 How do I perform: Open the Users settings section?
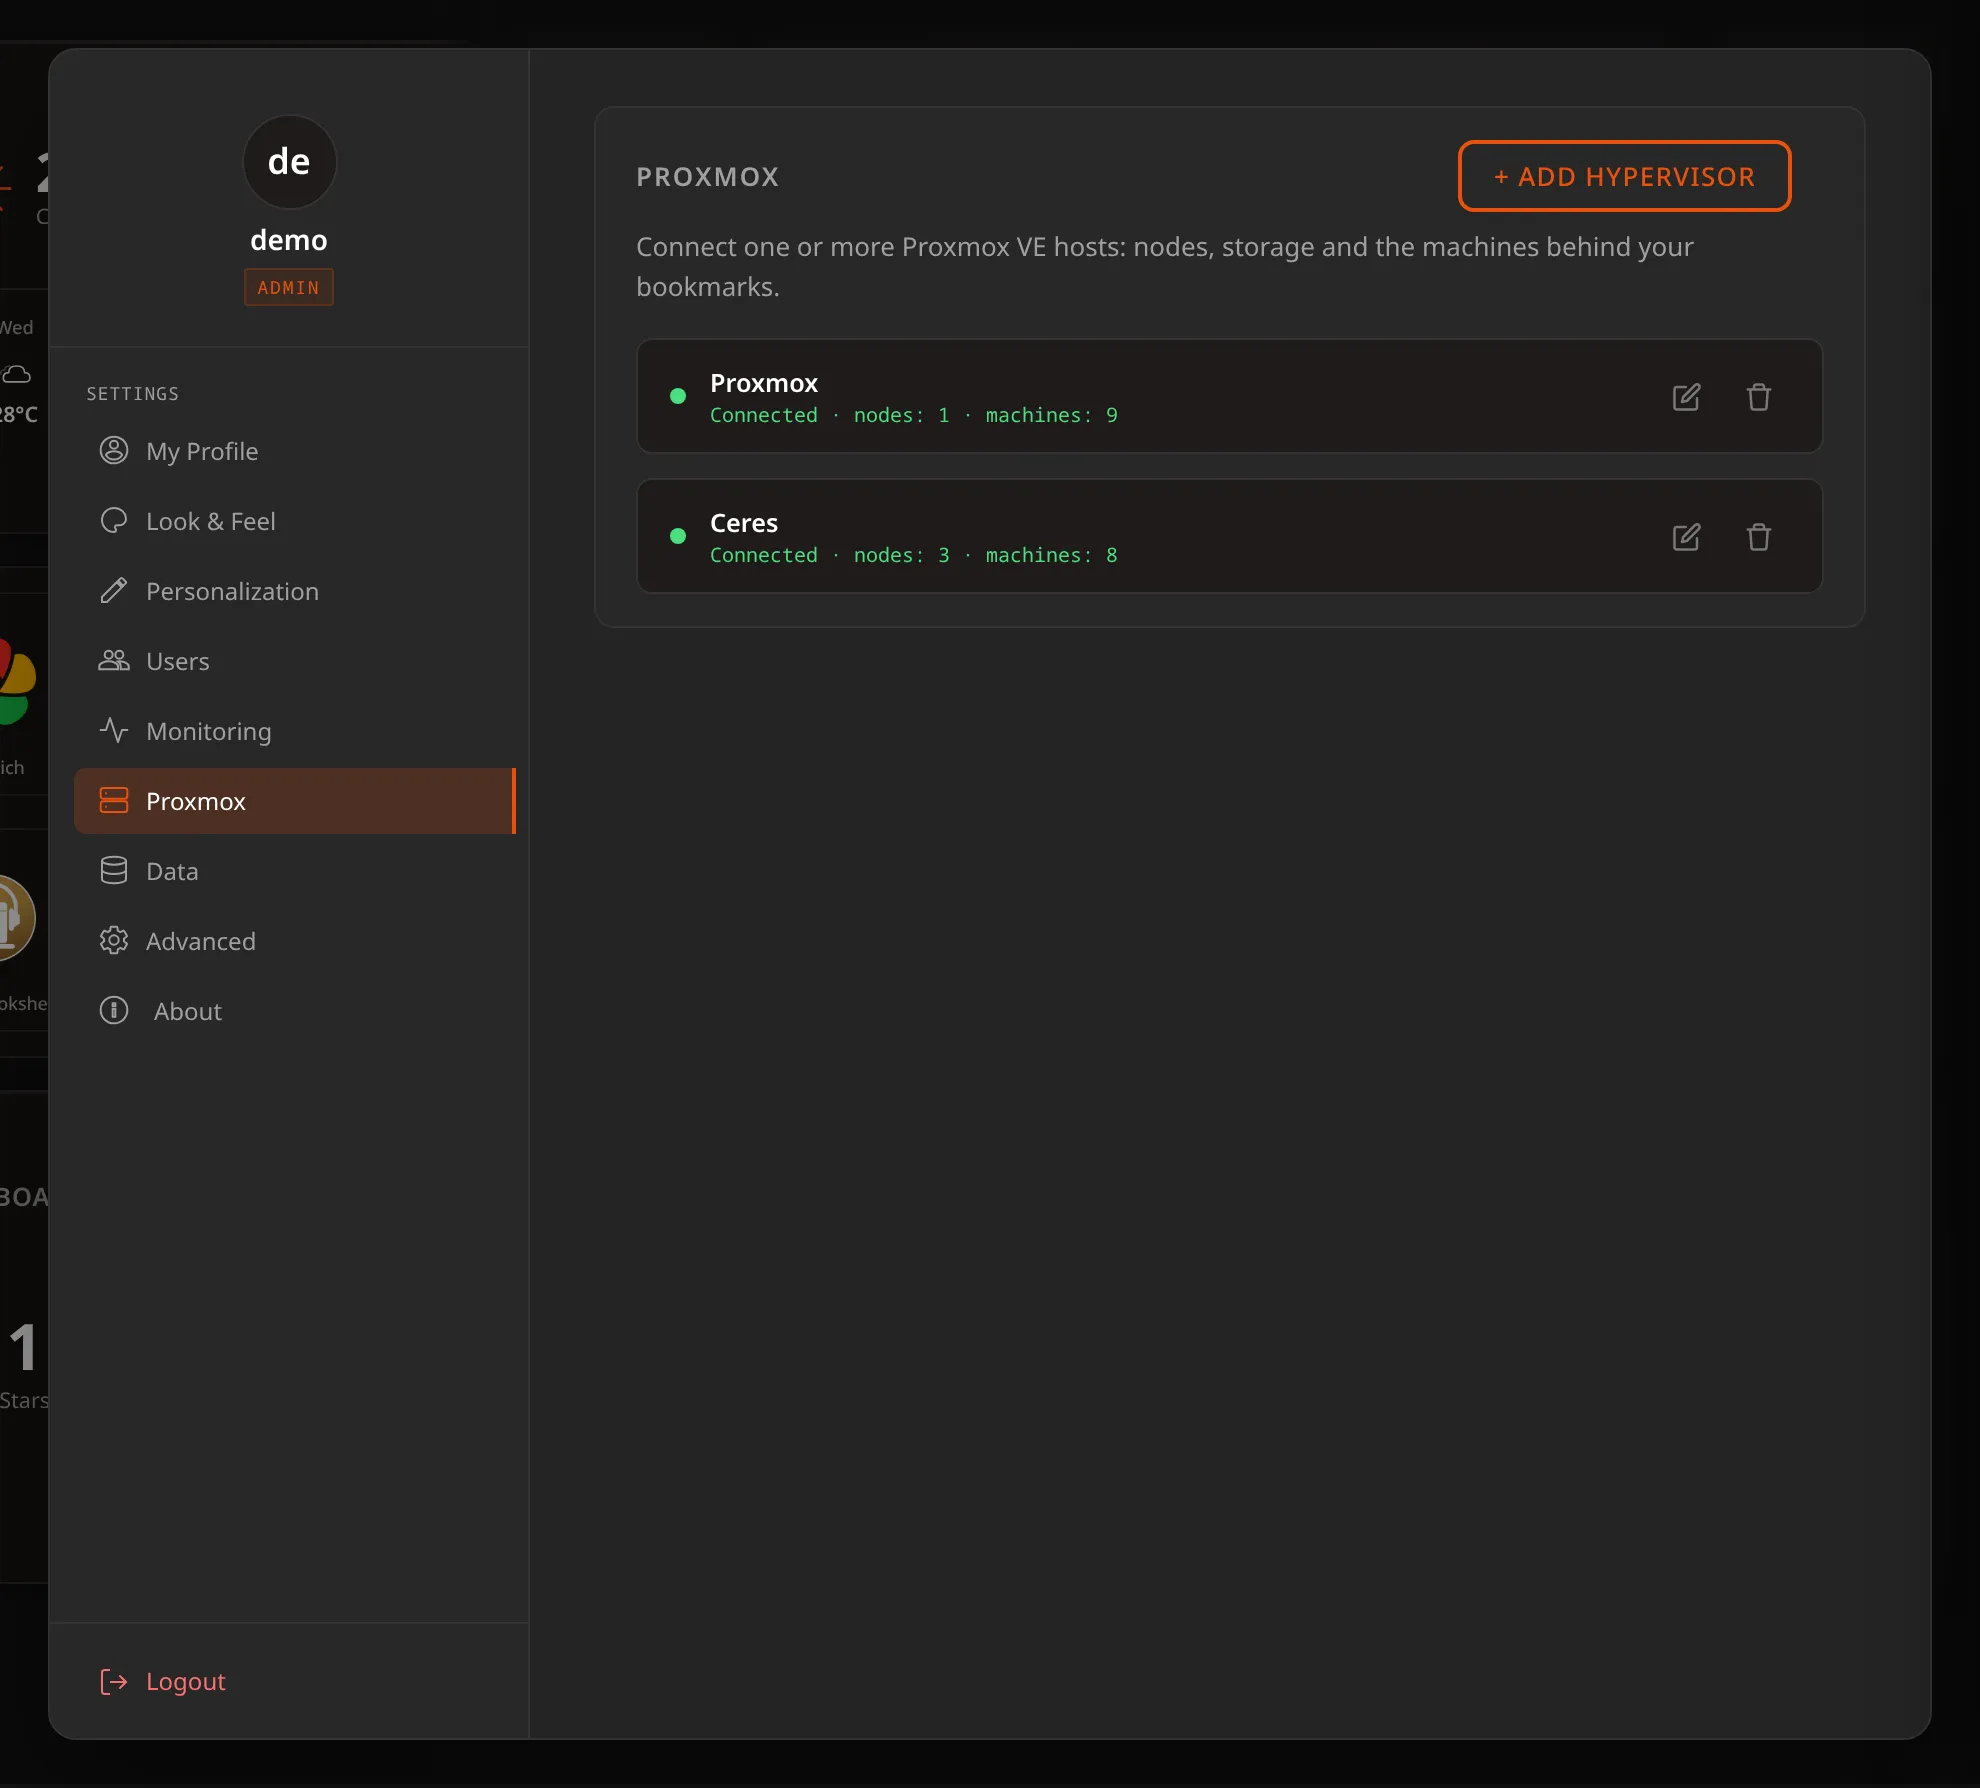click(294, 661)
